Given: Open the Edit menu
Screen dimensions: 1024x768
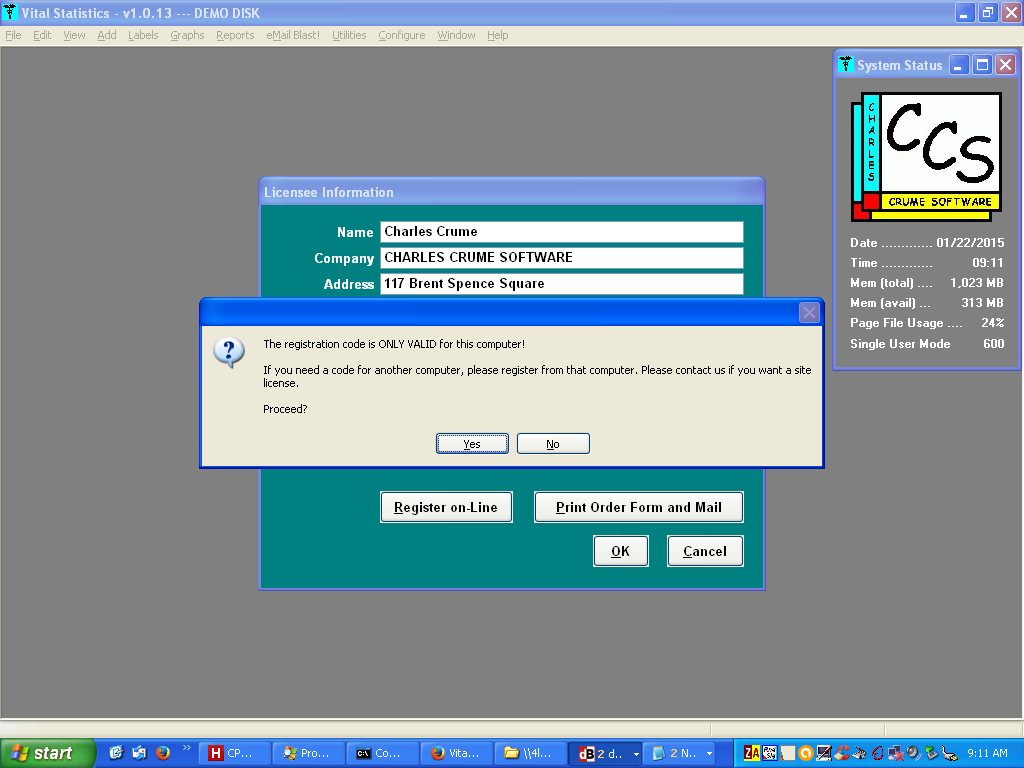Looking at the screenshot, I should [x=42, y=35].
